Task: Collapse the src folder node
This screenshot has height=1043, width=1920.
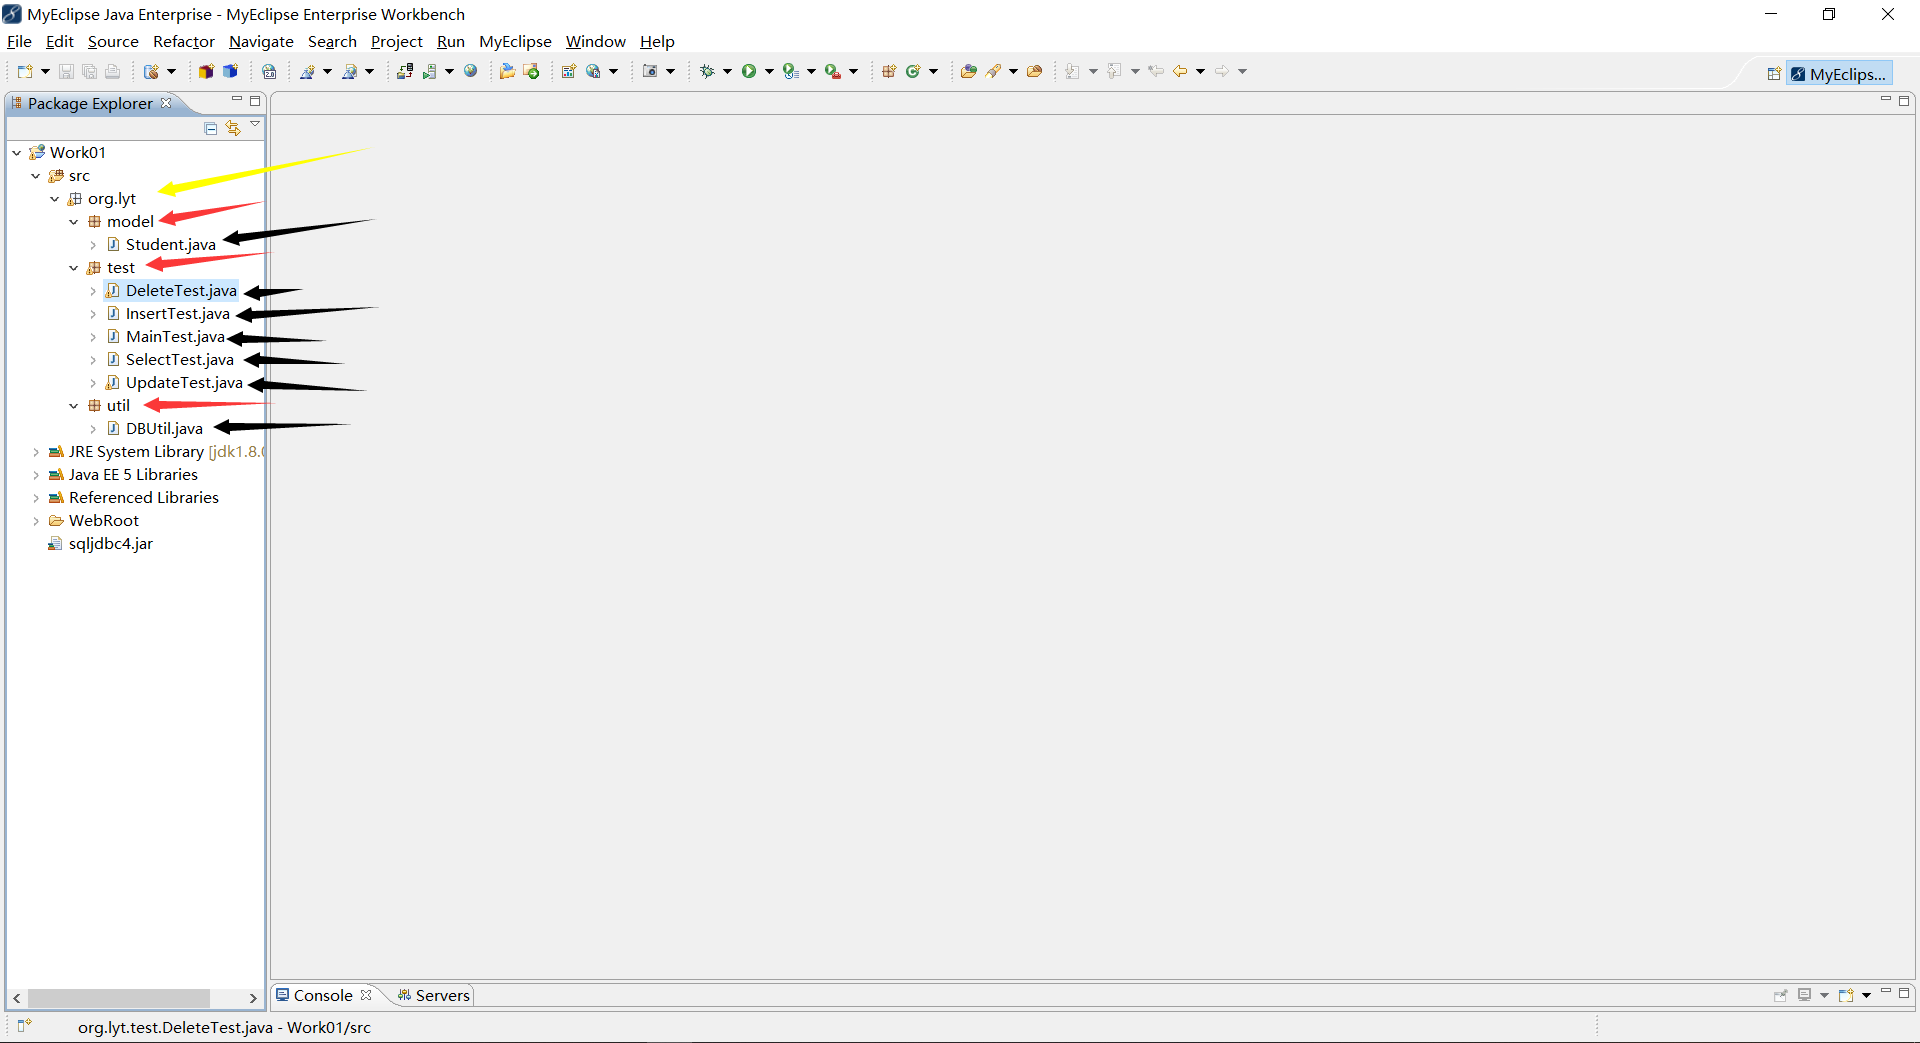Action: tap(36, 176)
